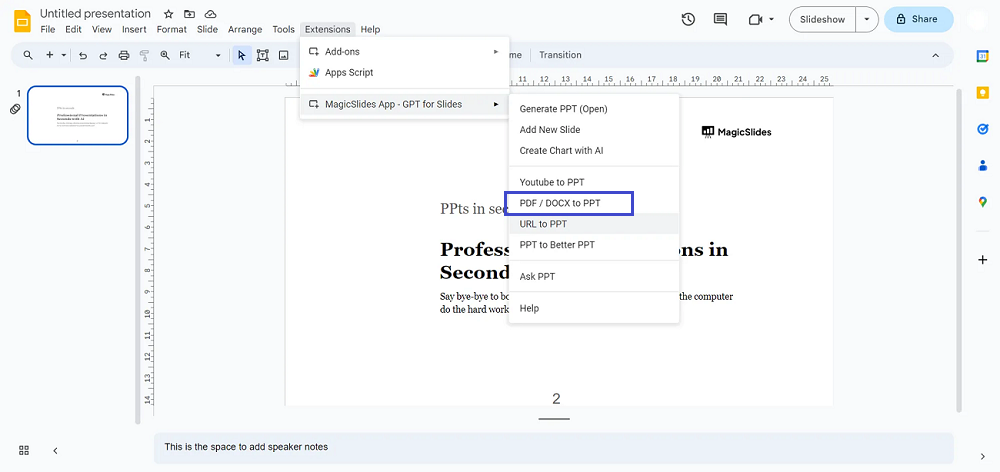Choose PPT to Better PPT

tap(594, 245)
